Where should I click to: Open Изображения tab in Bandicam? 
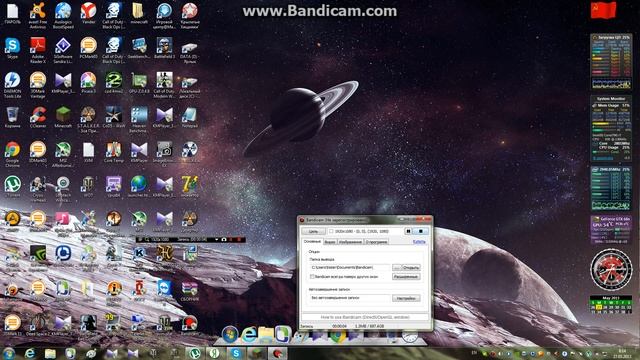tap(350, 242)
